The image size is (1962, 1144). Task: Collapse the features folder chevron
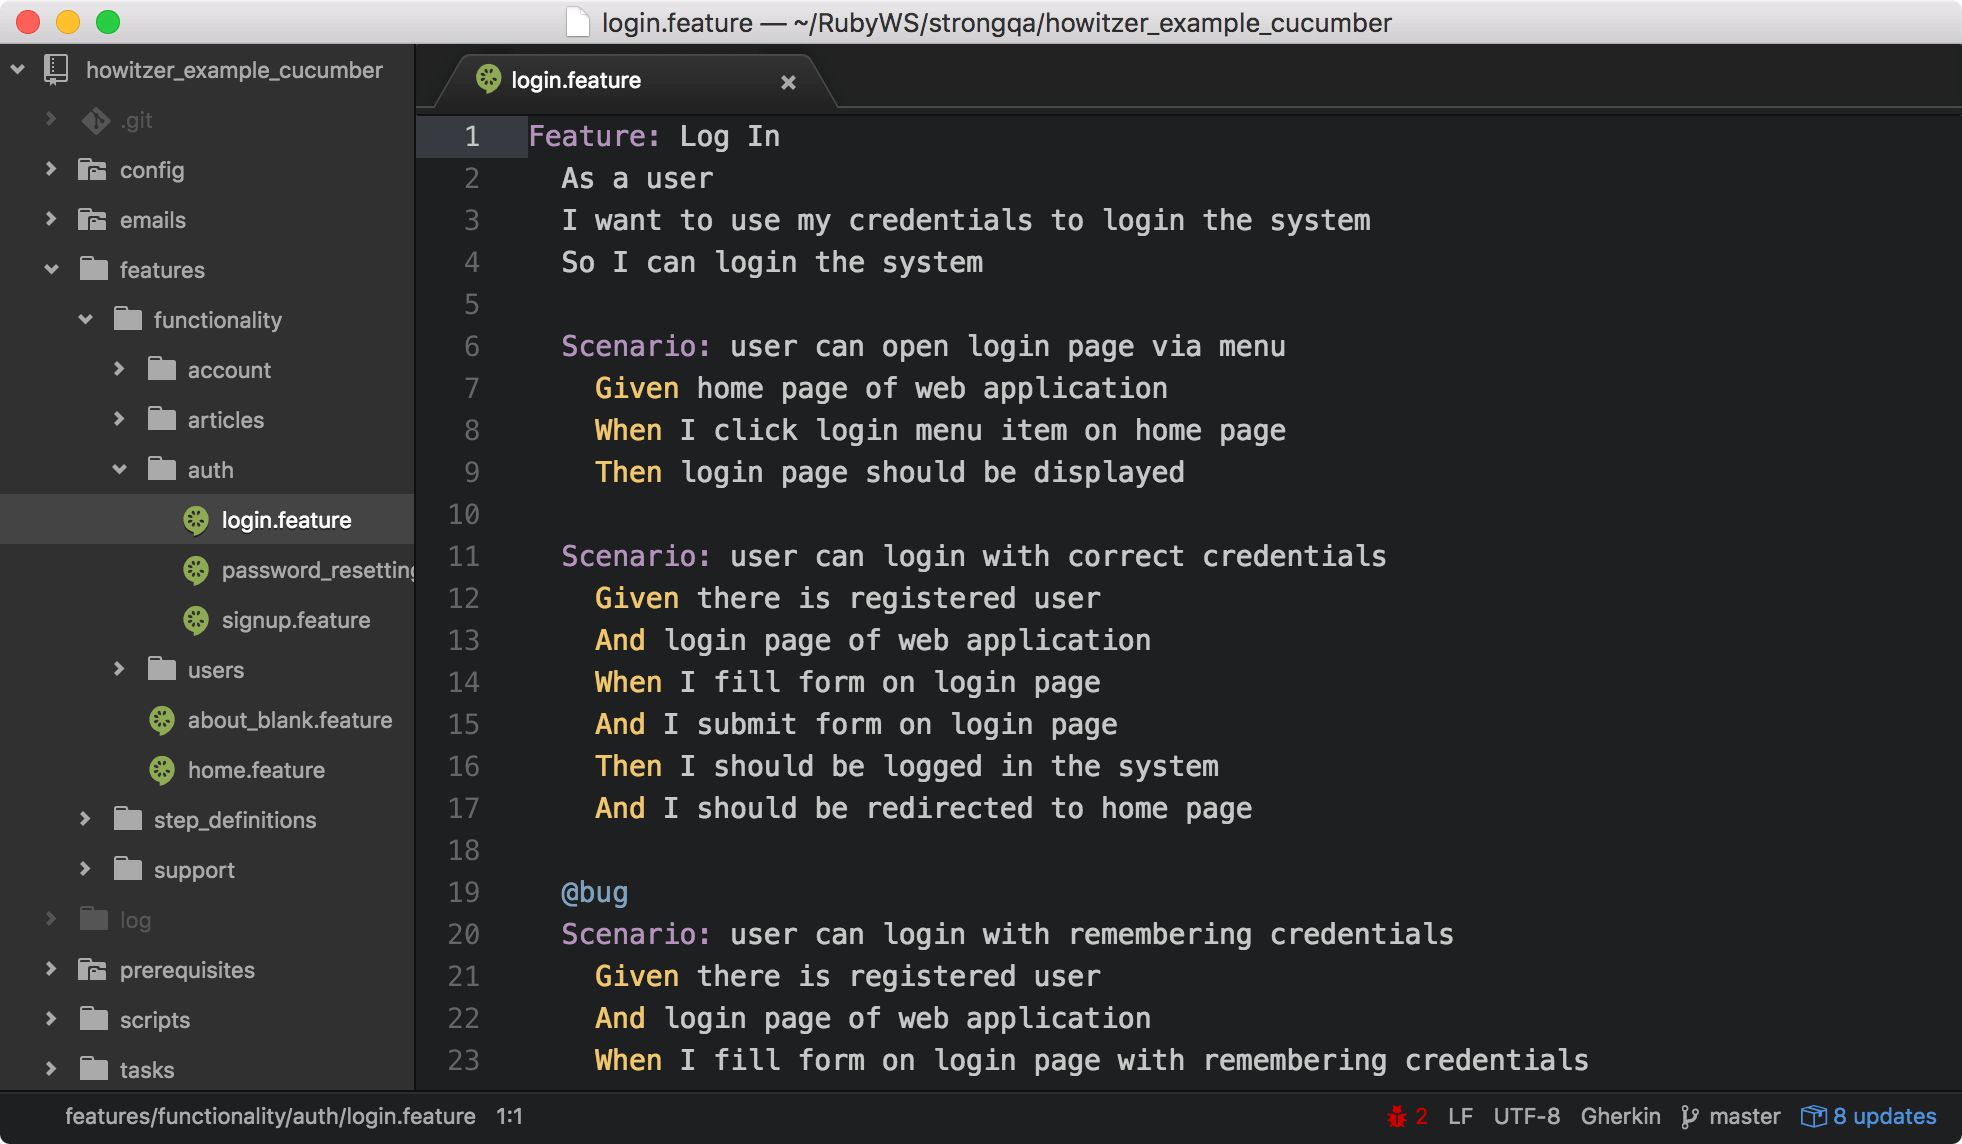51,270
